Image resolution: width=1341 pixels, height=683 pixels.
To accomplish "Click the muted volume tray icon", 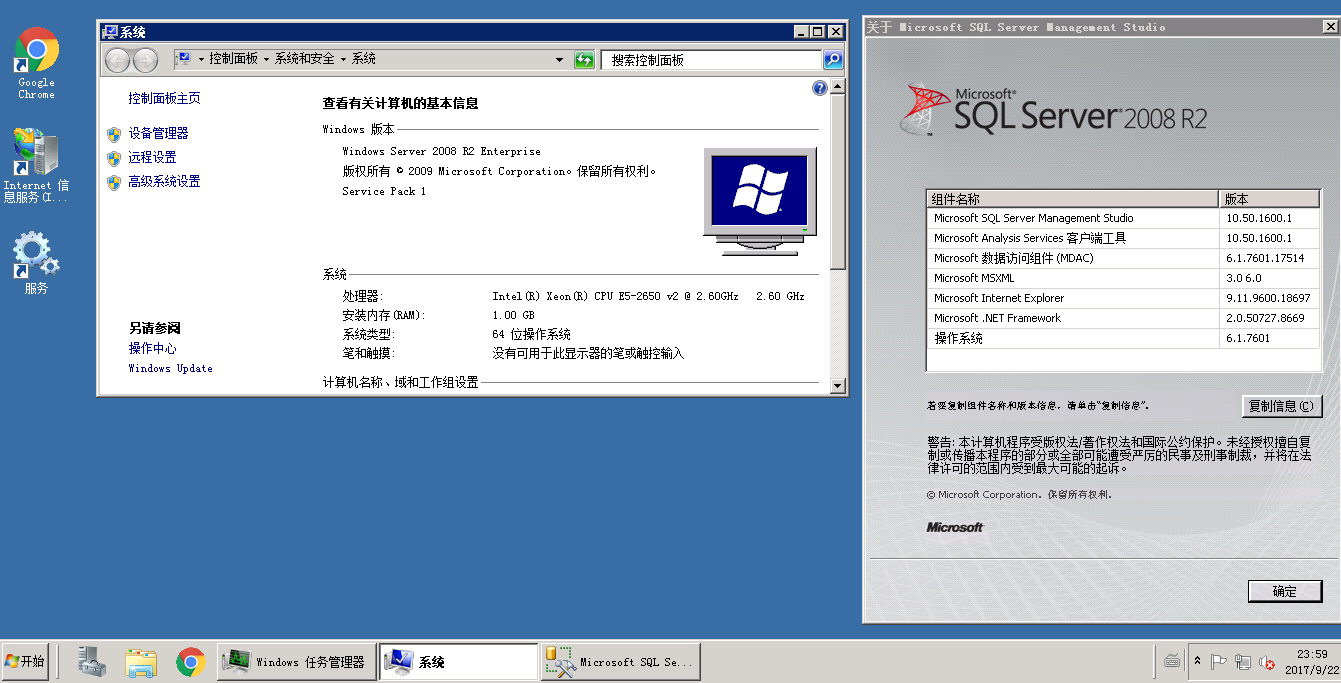I will click(1267, 662).
